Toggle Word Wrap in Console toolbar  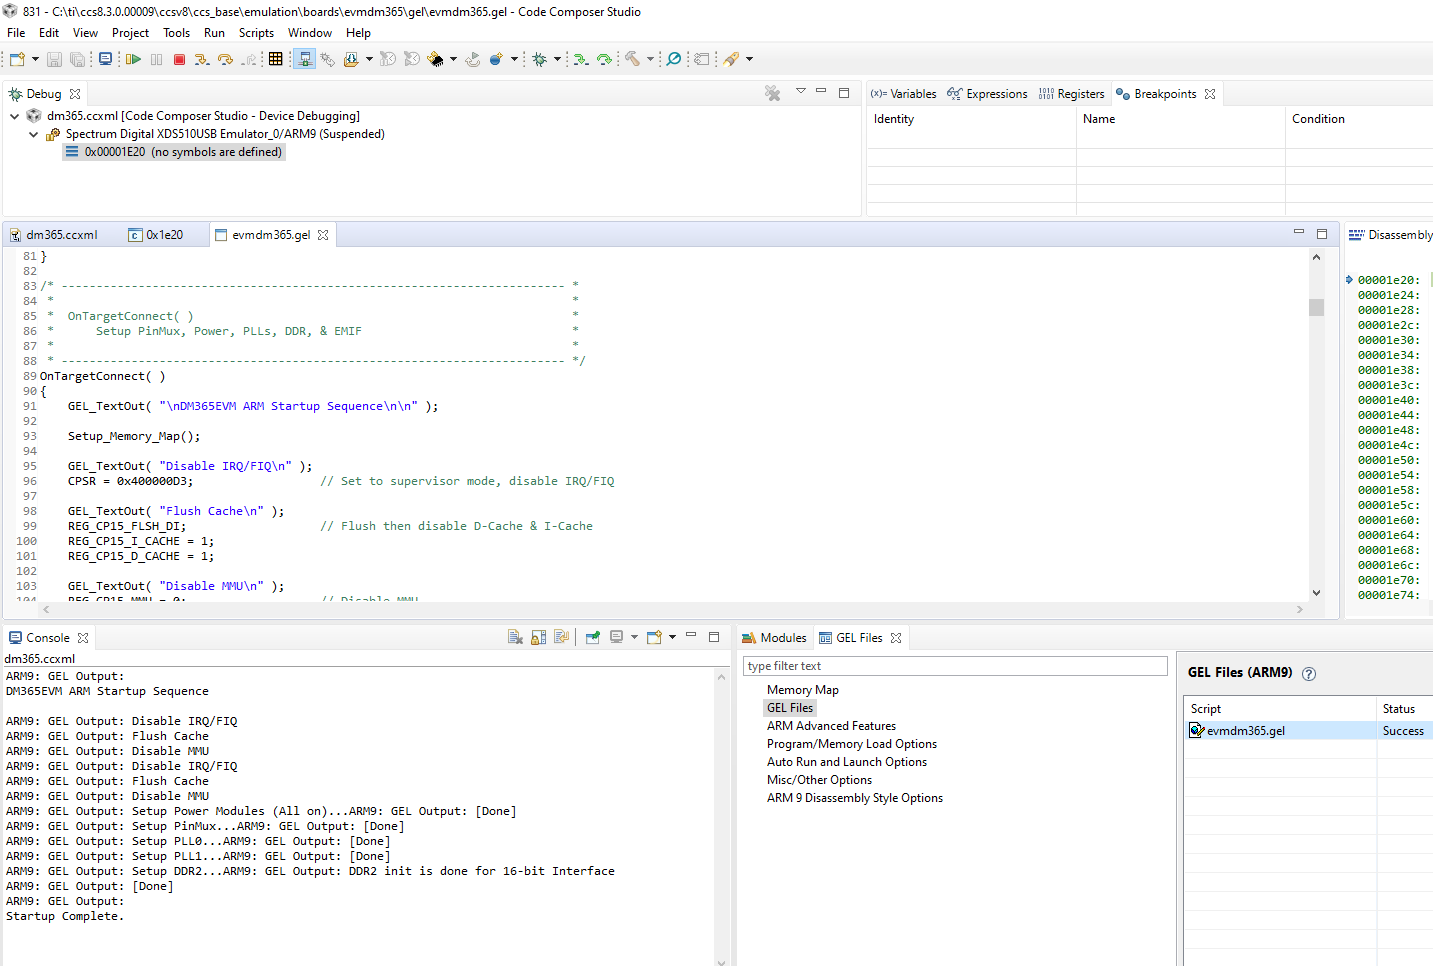coord(561,637)
